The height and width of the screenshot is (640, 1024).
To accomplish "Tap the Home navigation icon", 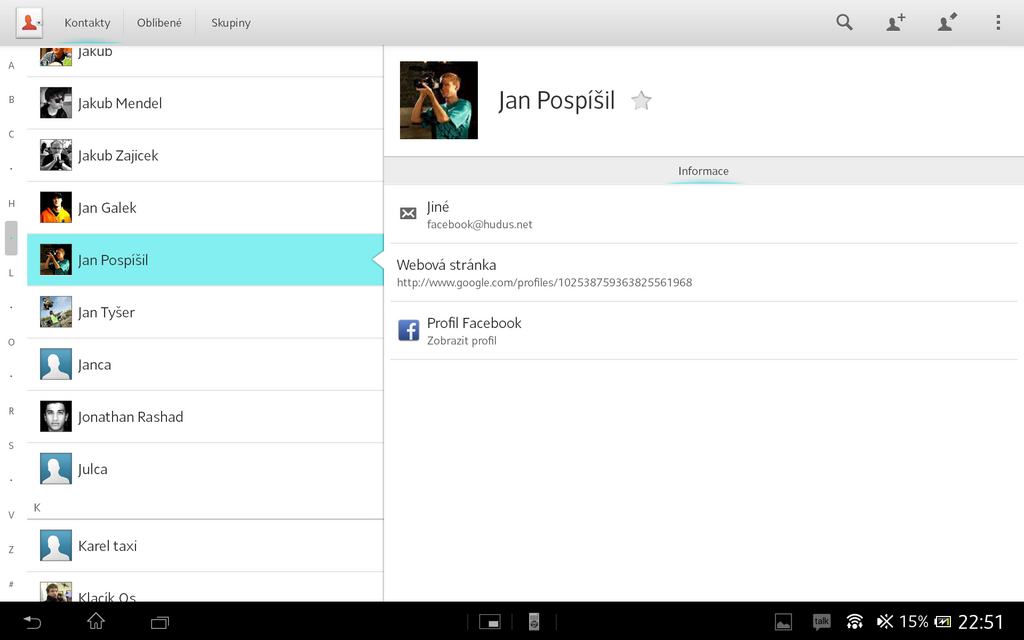I will [x=95, y=621].
